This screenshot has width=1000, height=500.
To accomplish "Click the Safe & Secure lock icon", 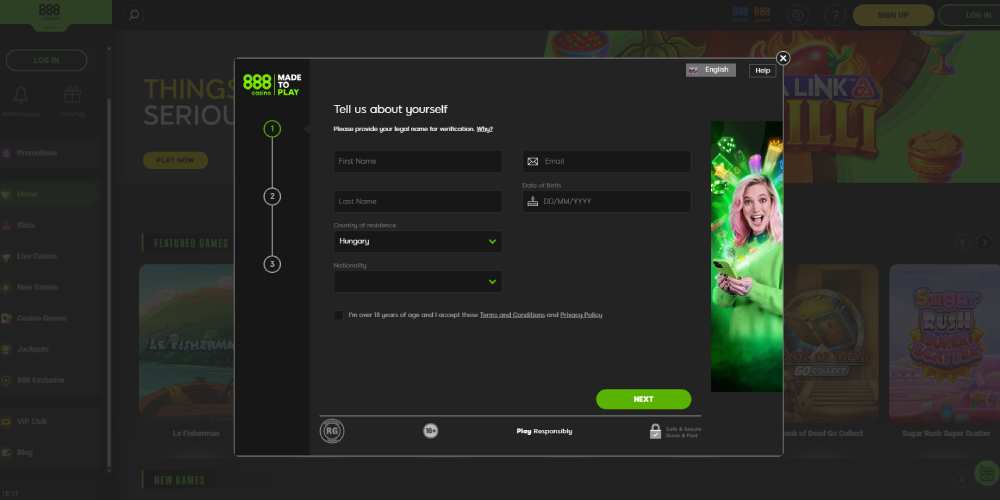I will point(656,432).
